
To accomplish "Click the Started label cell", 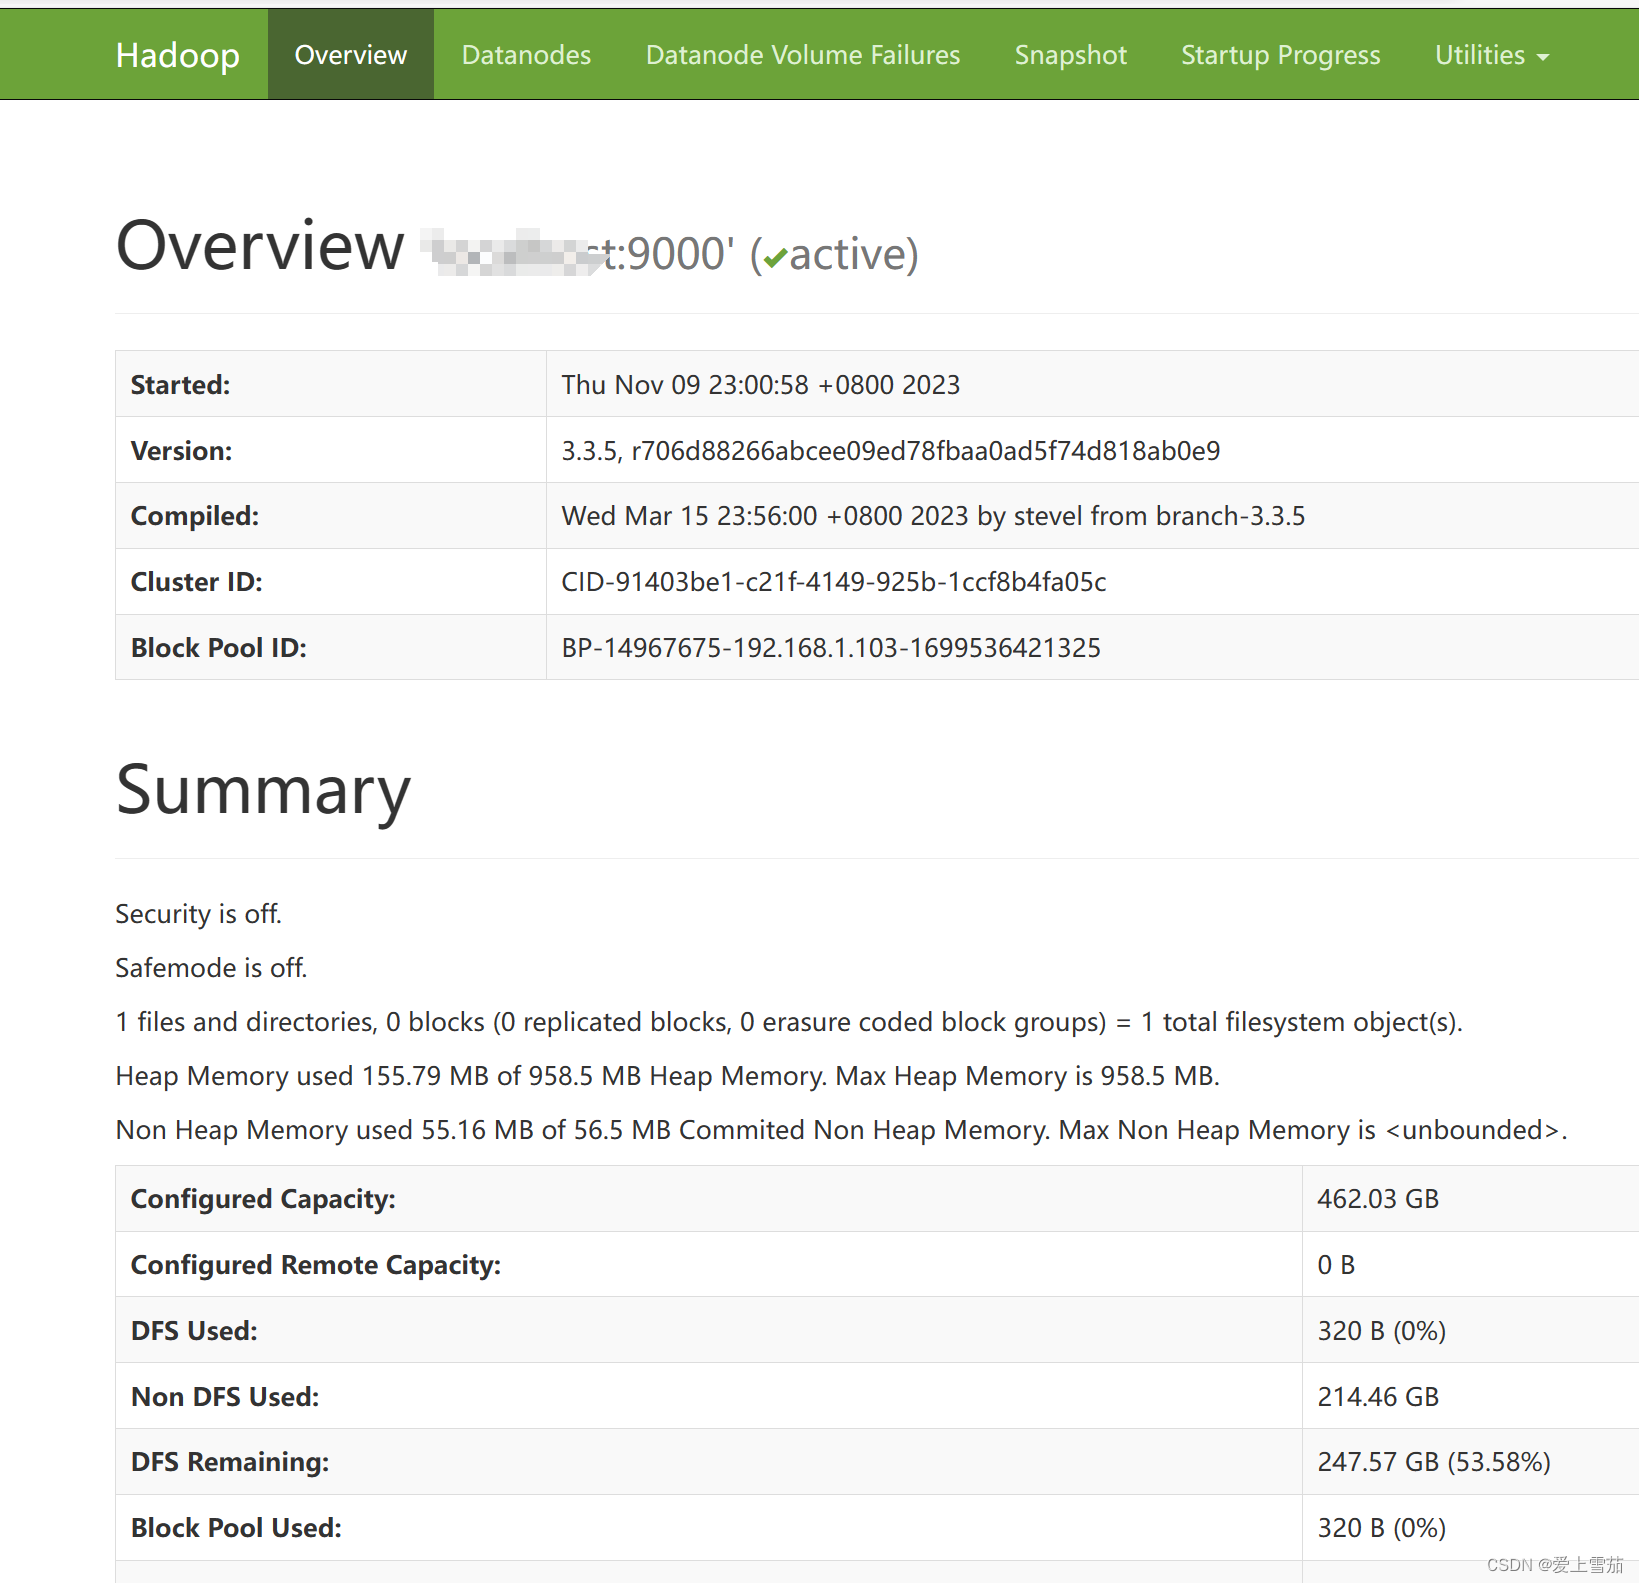I will (331, 384).
